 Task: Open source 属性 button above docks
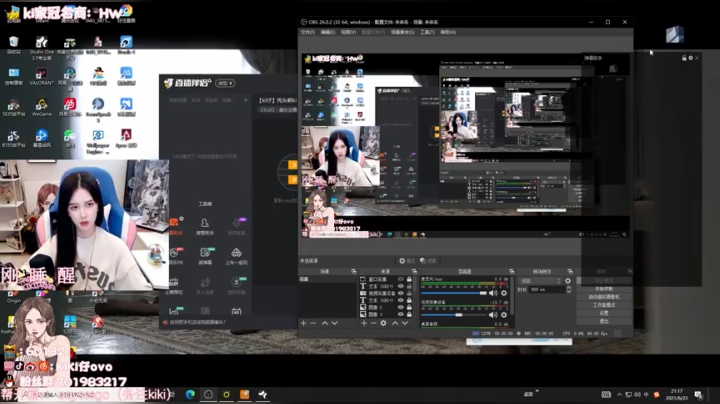[x=407, y=261]
